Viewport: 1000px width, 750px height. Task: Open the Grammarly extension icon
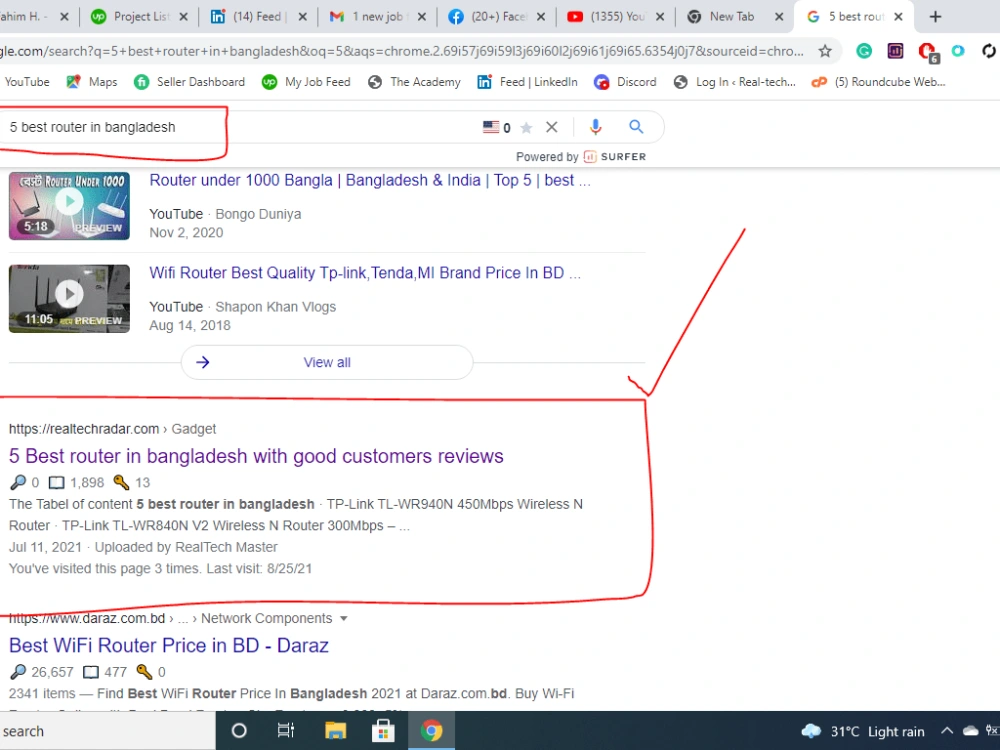864,51
